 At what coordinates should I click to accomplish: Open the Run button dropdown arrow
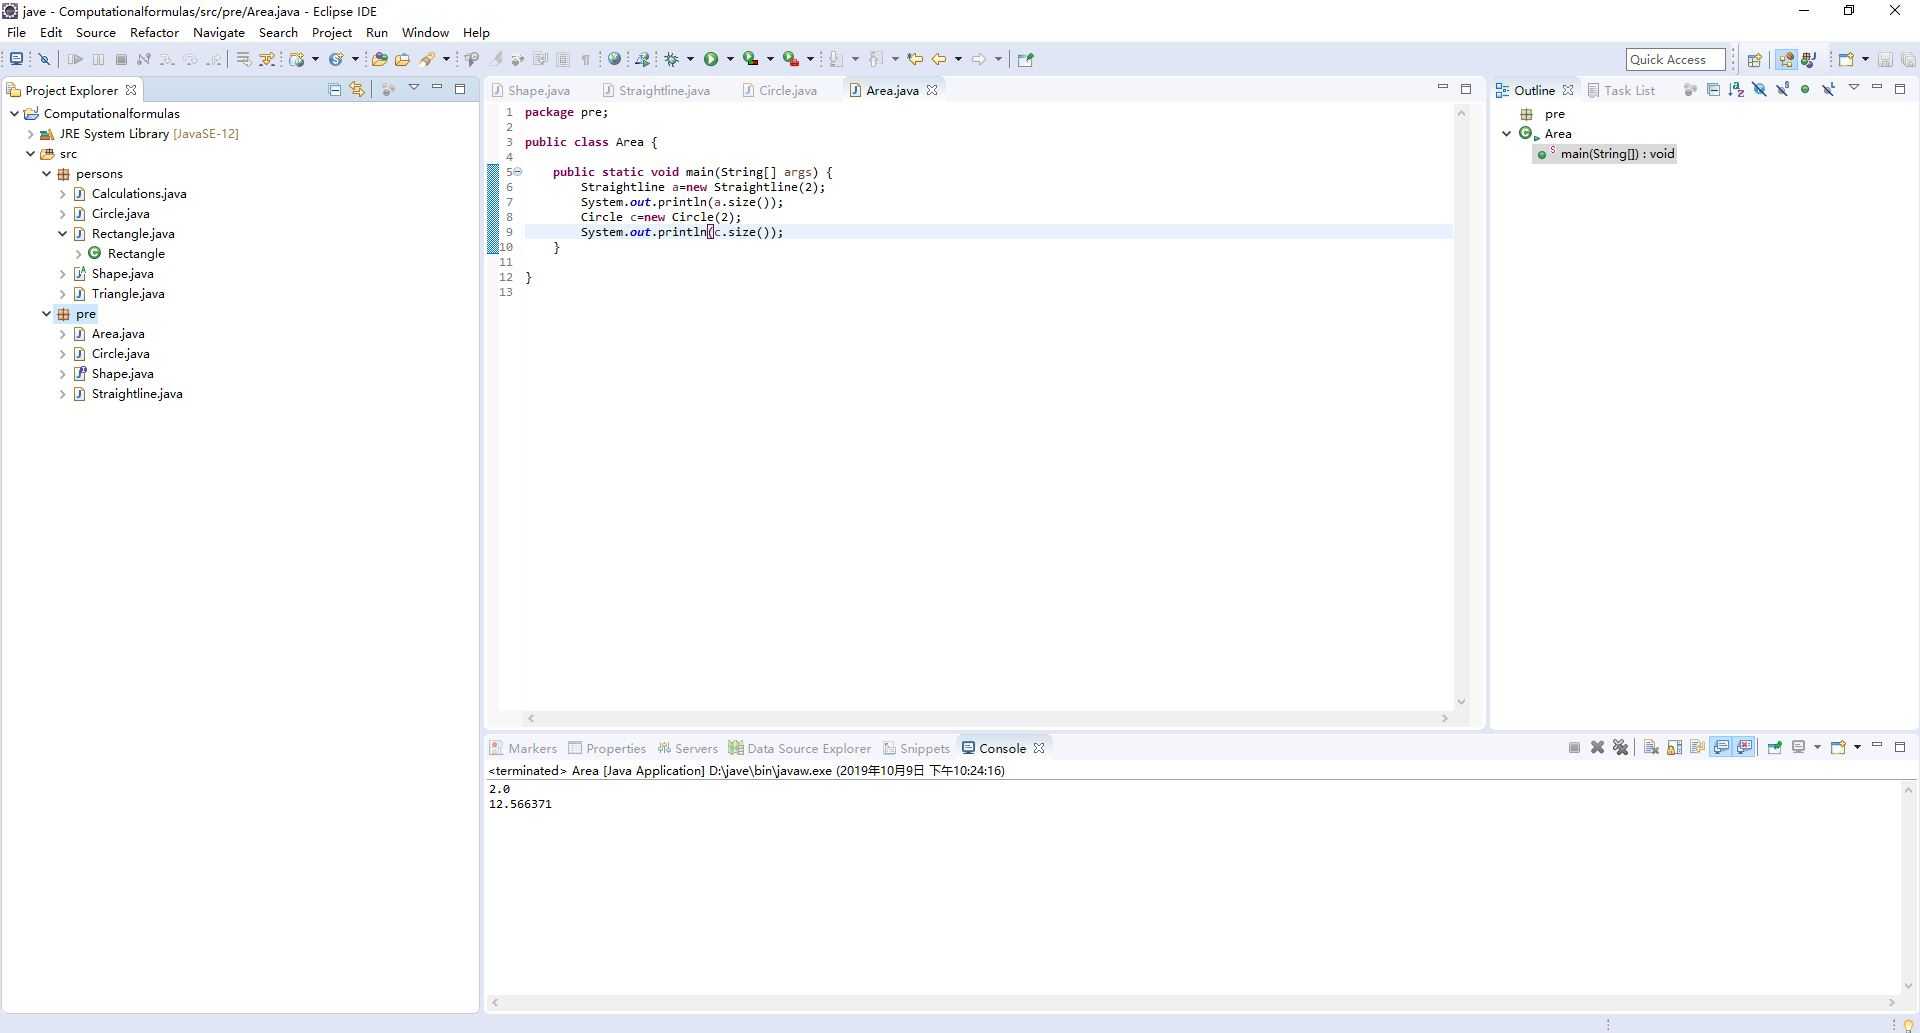click(730, 59)
